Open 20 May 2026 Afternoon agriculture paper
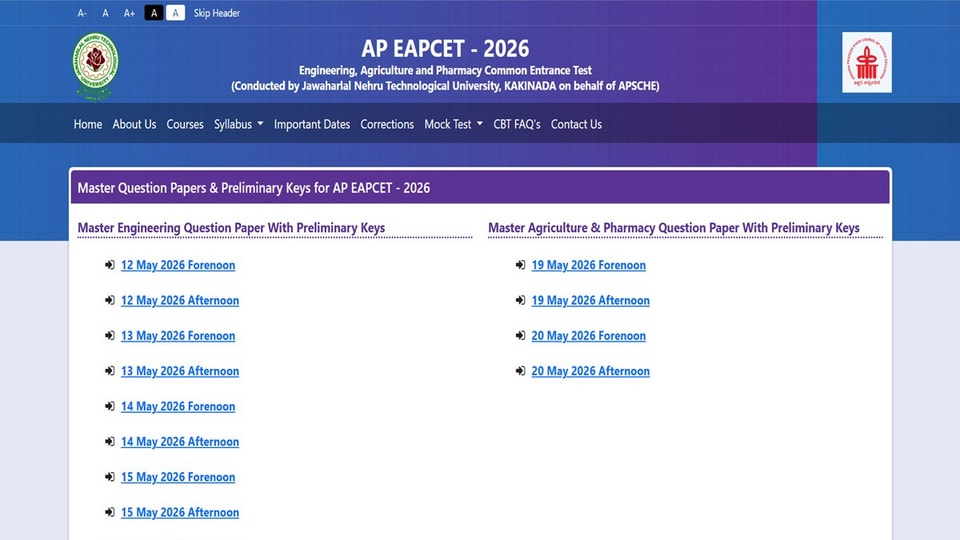This screenshot has width=960, height=540. click(590, 371)
